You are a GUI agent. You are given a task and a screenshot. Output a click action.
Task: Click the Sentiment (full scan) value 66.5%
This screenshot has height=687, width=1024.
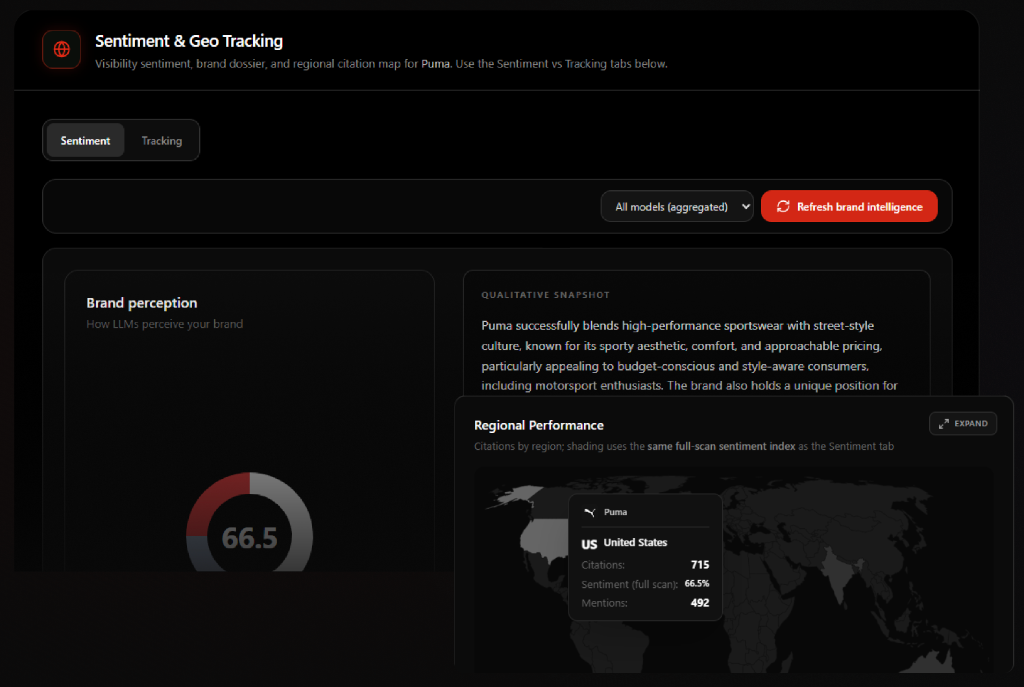tap(697, 583)
